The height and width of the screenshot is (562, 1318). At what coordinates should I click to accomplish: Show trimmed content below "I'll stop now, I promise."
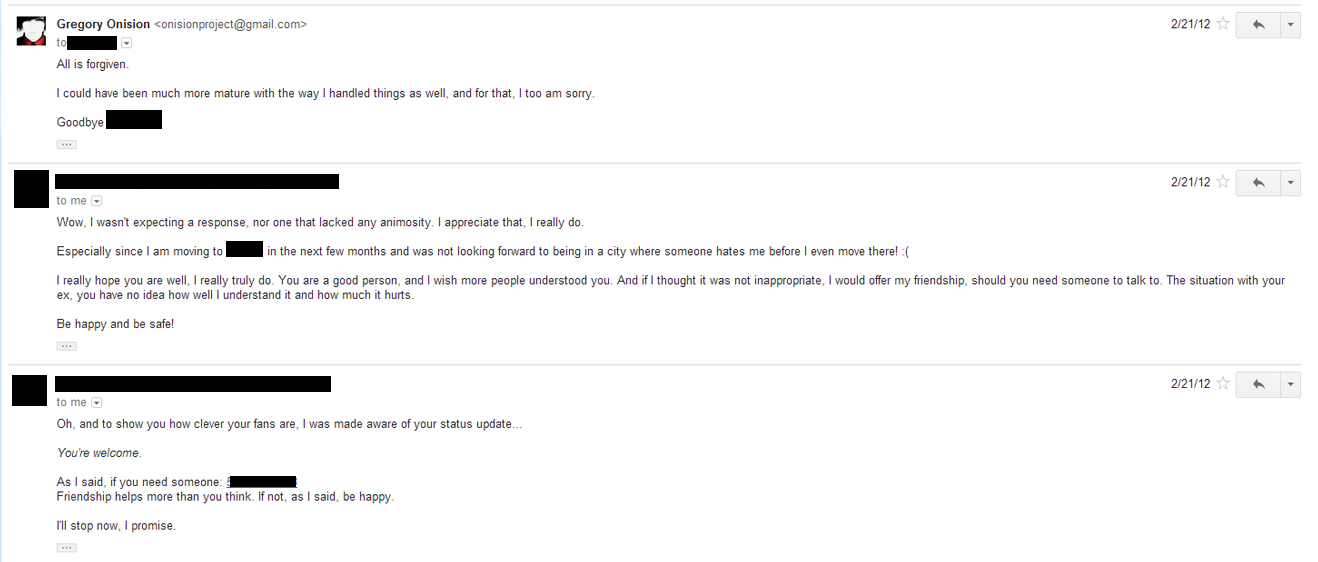click(66, 548)
